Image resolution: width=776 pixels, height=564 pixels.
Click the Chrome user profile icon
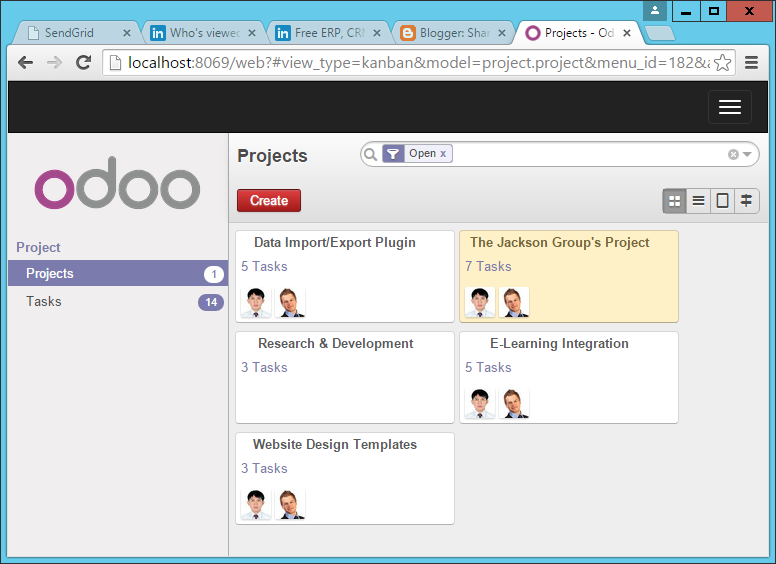click(655, 10)
